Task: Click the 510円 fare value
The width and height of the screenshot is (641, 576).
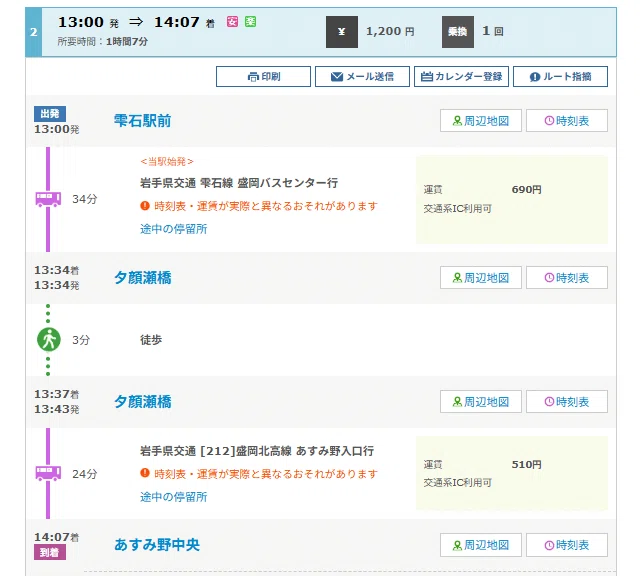Action: pos(527,464)
